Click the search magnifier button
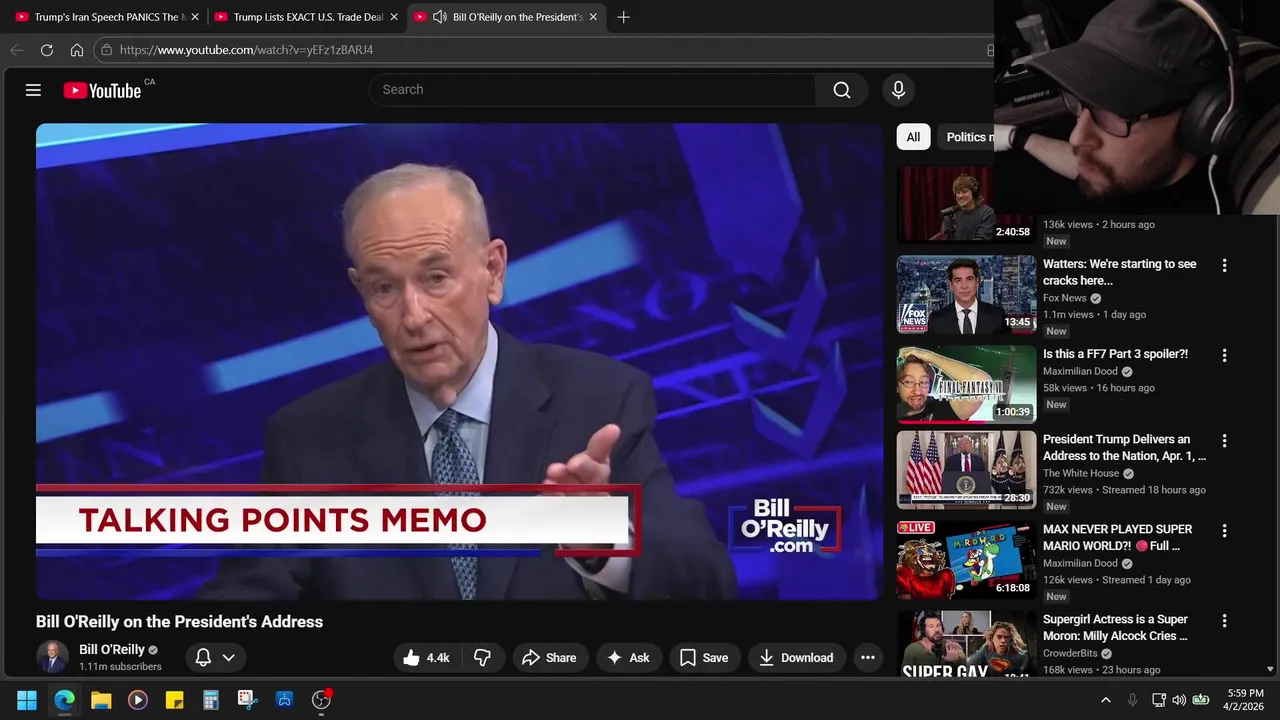This screenshot has width=1280, height=720. tap(842, 90)
